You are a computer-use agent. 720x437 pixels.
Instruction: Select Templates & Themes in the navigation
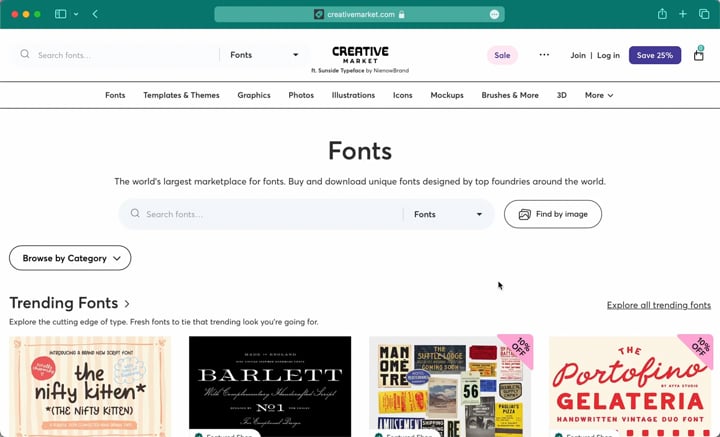181,95
